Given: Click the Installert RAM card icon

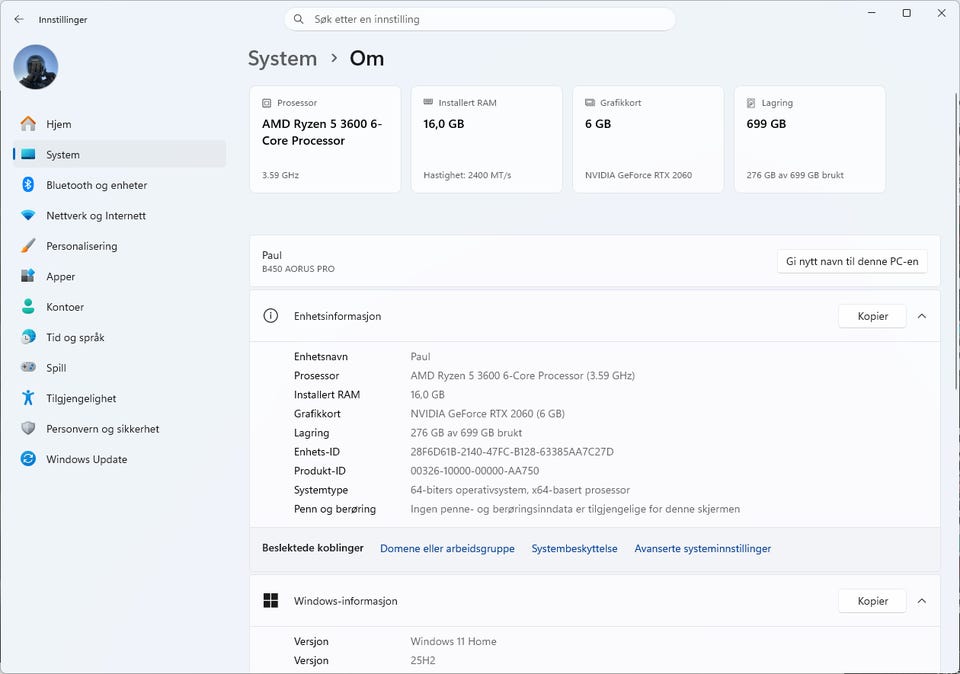Looking at the screenshot, I should point(428,102).
